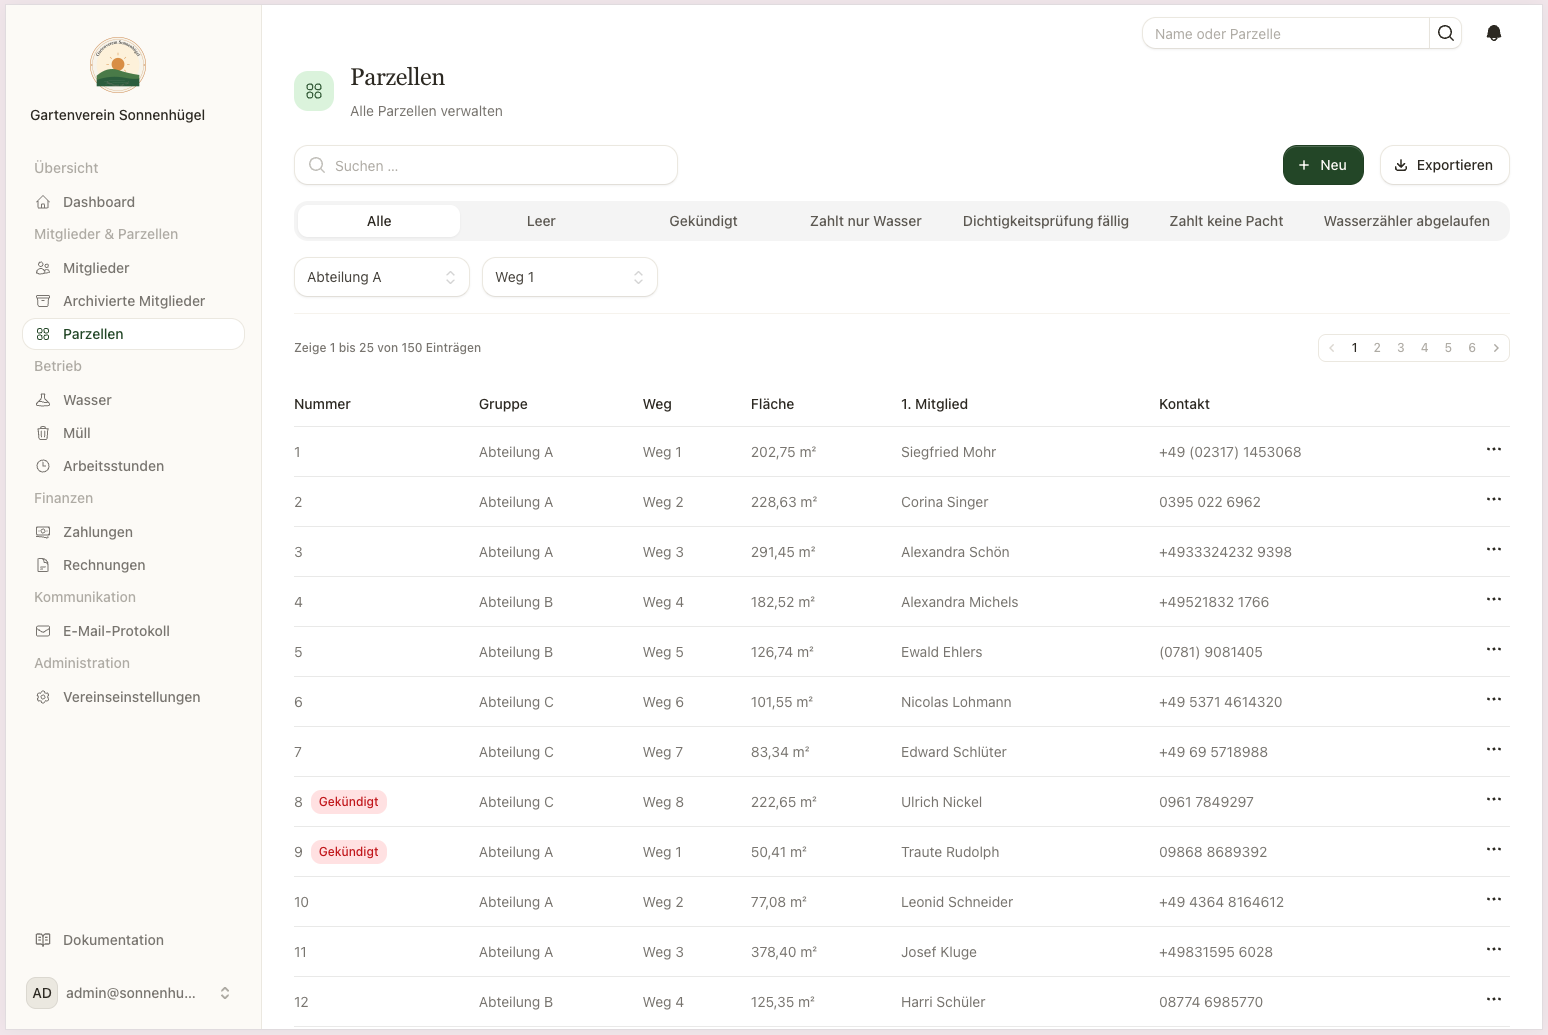
Task: Open row actions for Traute Rudolph
Action: click(1494, 850)
